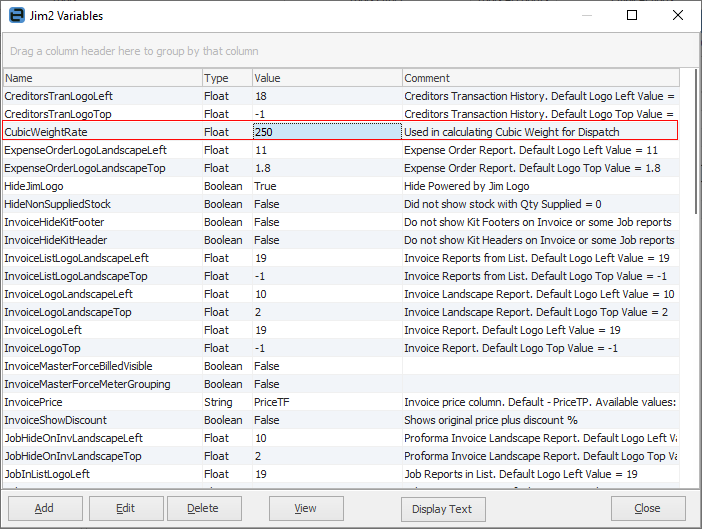This screenshot has height=529, width=702.
Task: Click the String type cell of InvoicePrice
Action: [x=227, y=402]
